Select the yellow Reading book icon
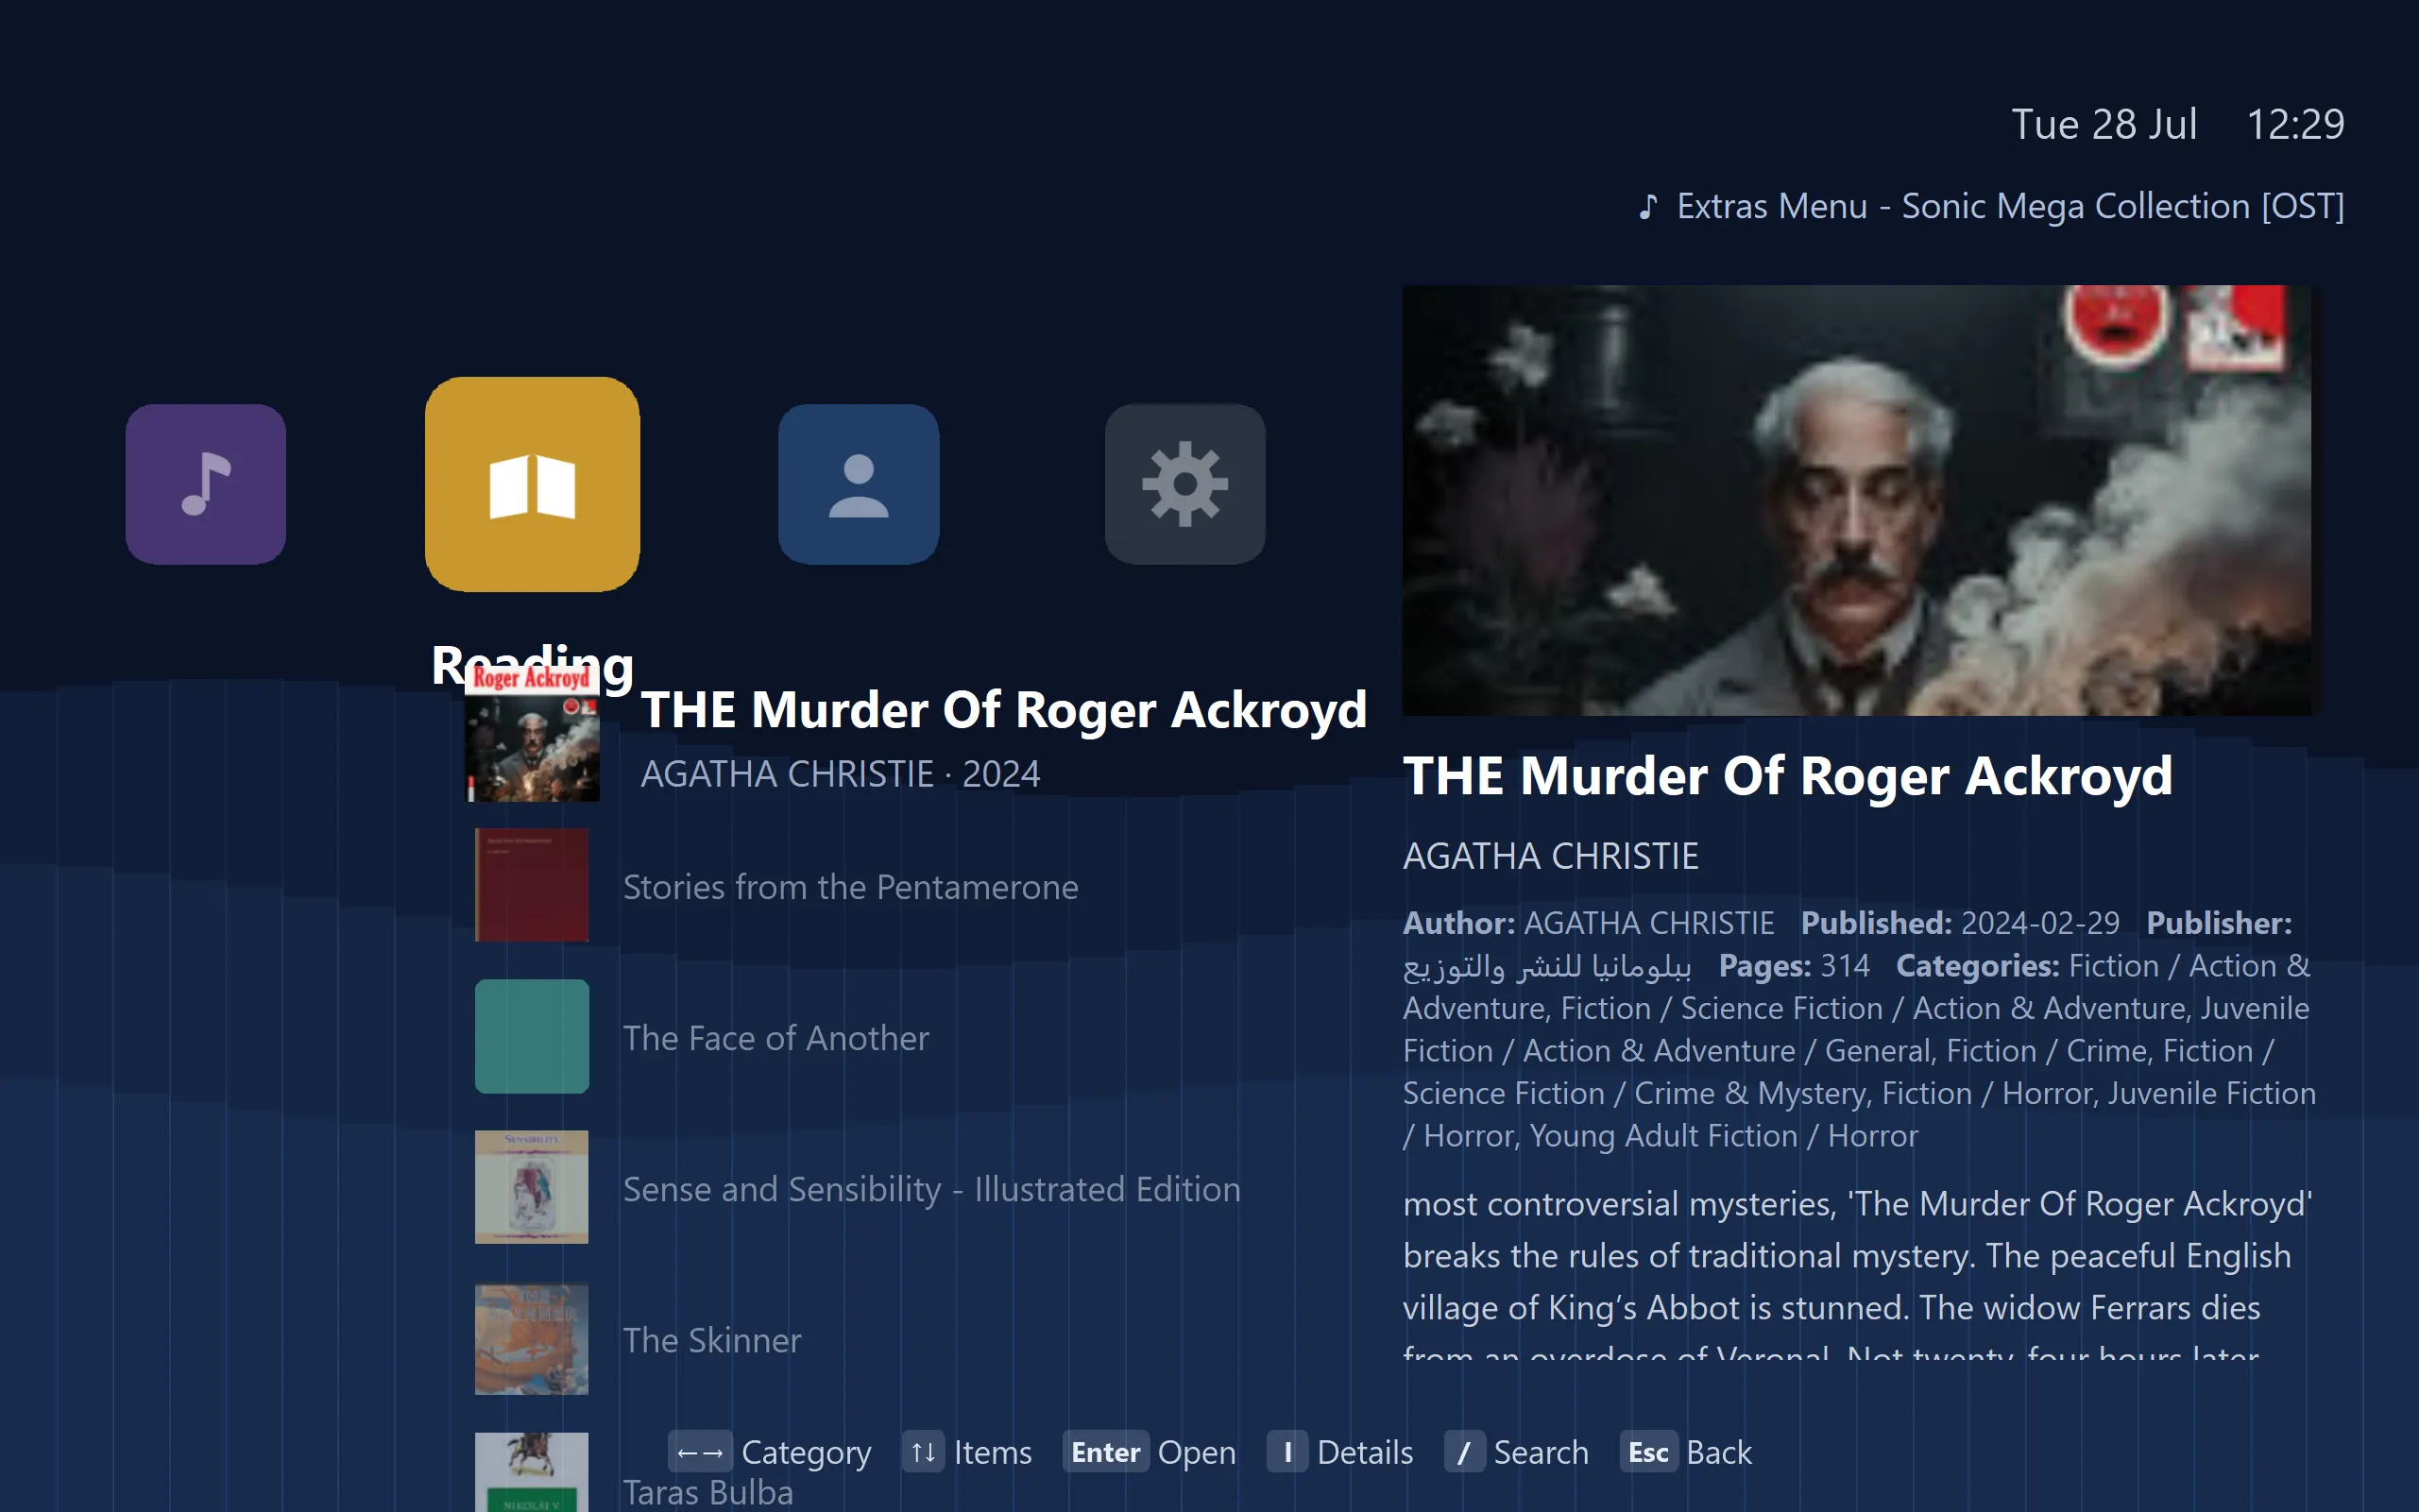 (x=532, y=484)
